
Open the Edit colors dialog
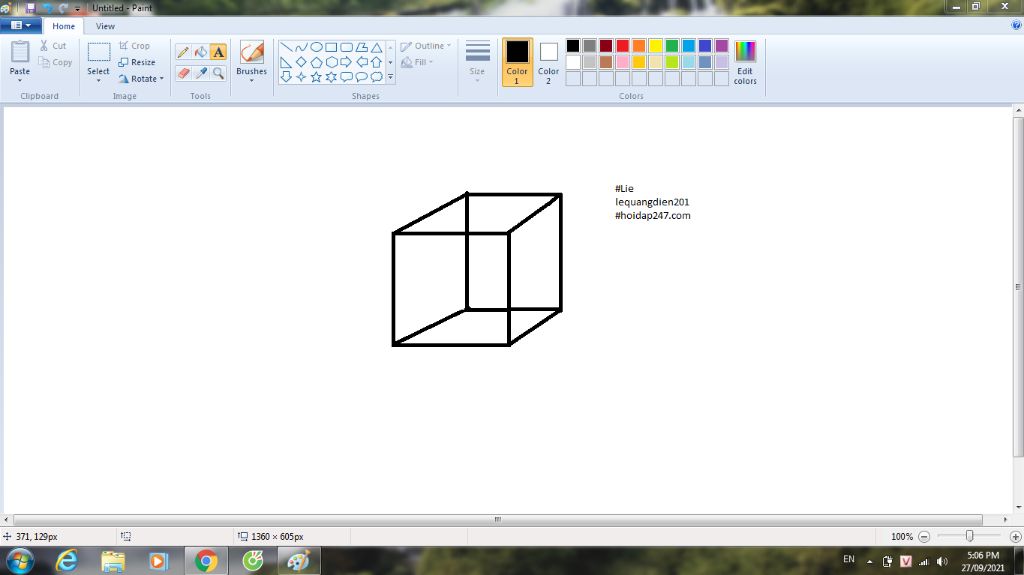tap(745, 62)
